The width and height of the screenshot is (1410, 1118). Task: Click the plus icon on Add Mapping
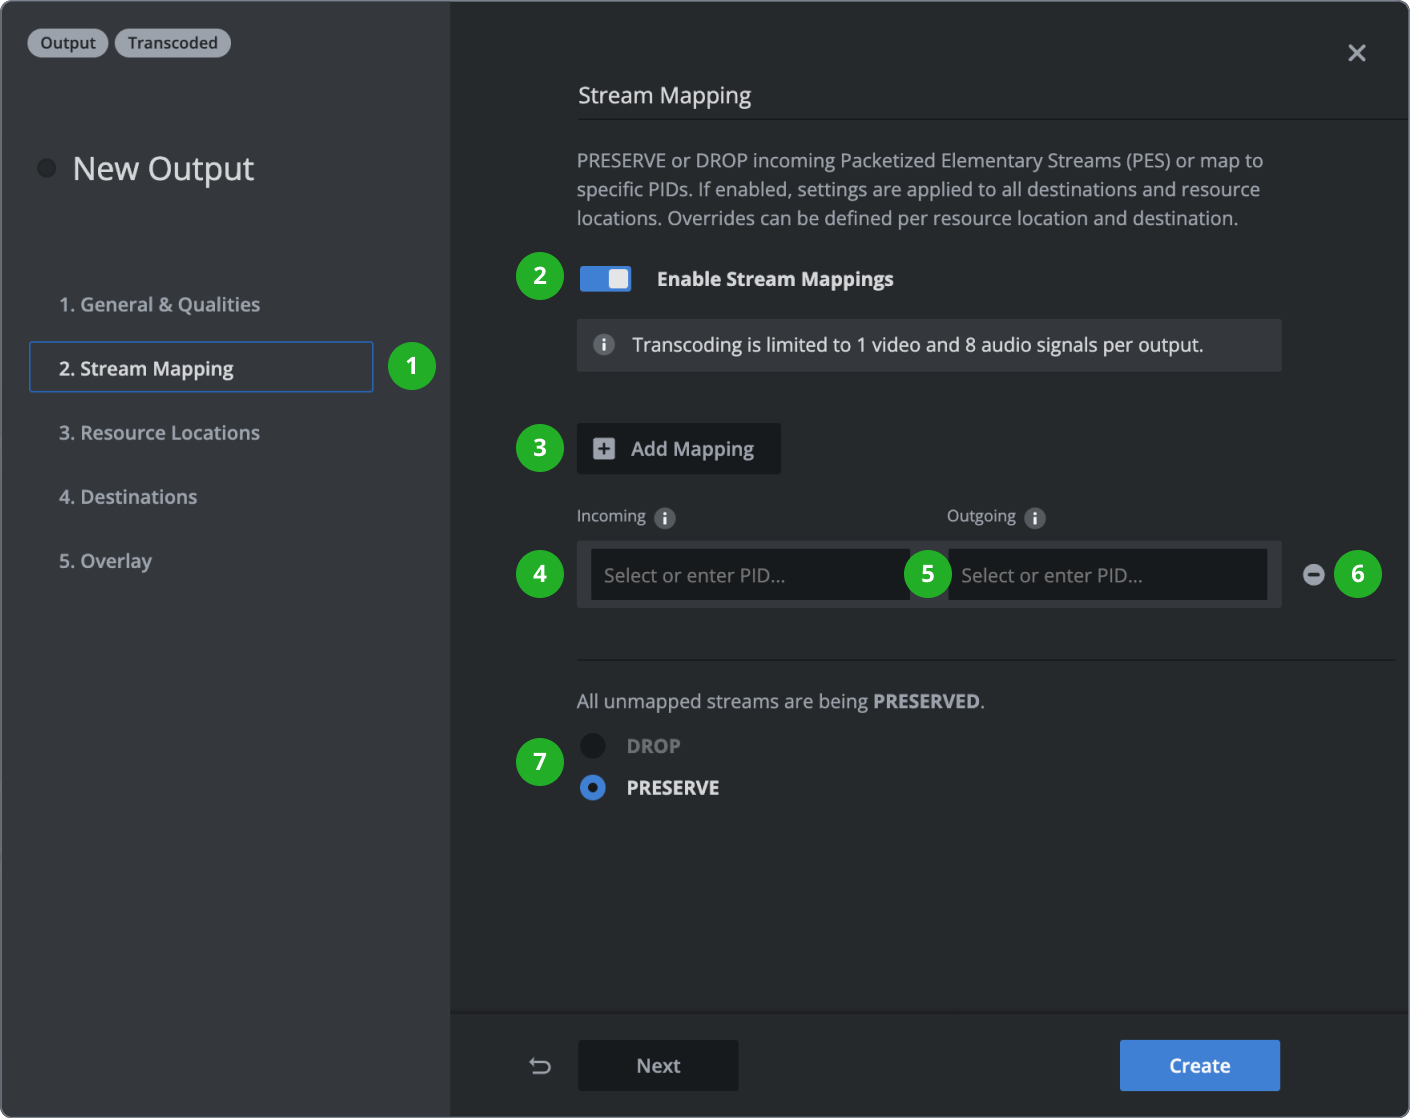click(x=603, y=448)
